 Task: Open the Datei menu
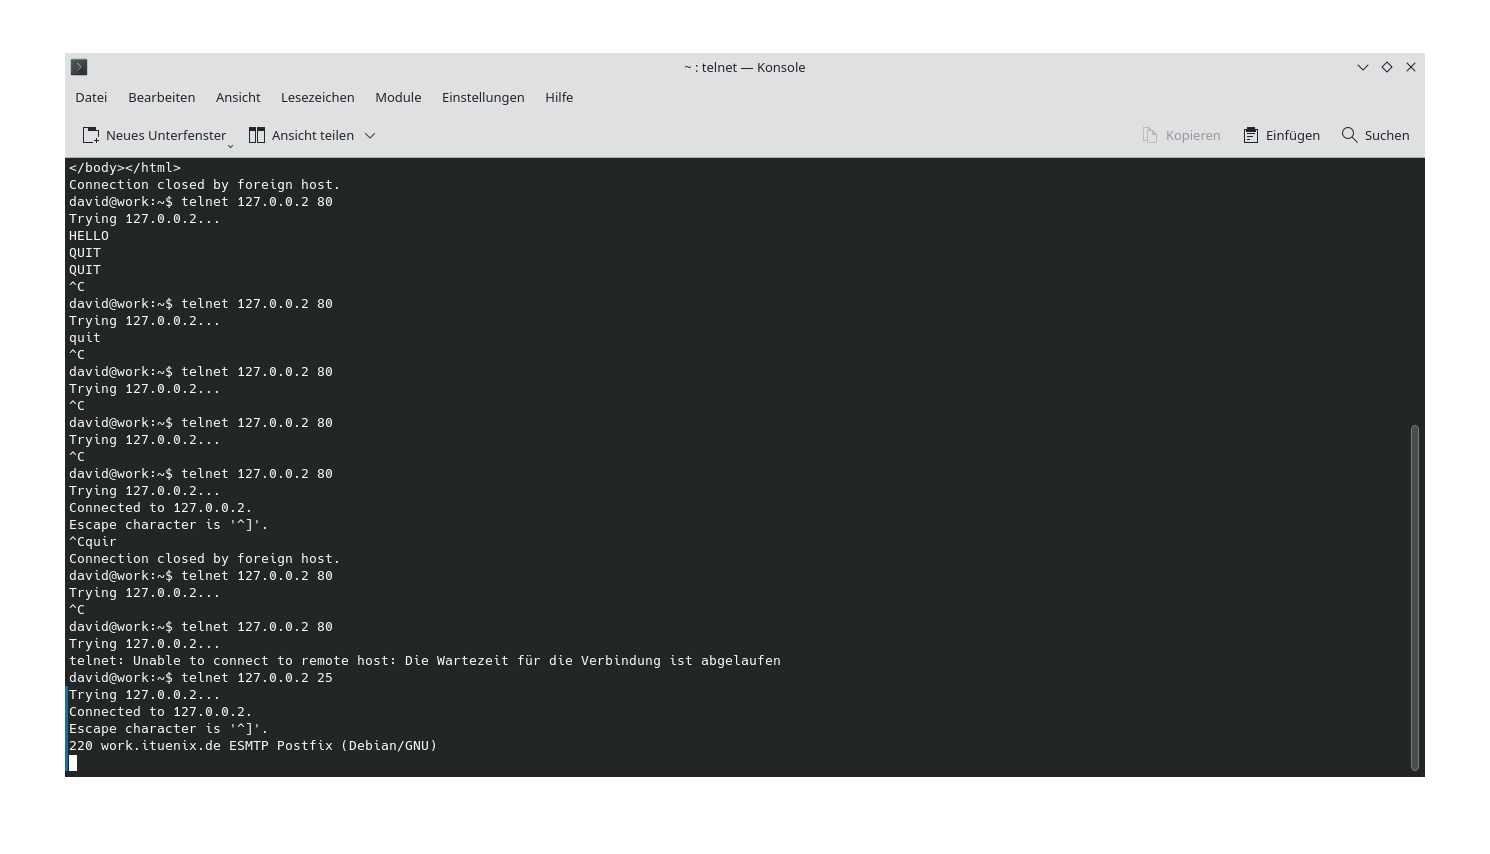[x=90, y=97]
